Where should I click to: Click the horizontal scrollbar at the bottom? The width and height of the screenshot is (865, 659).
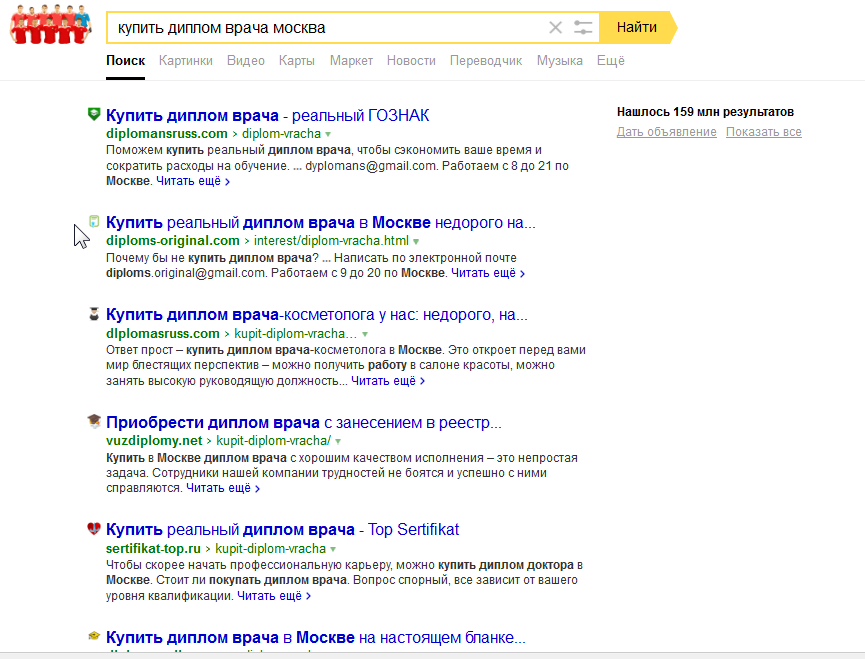432,656
